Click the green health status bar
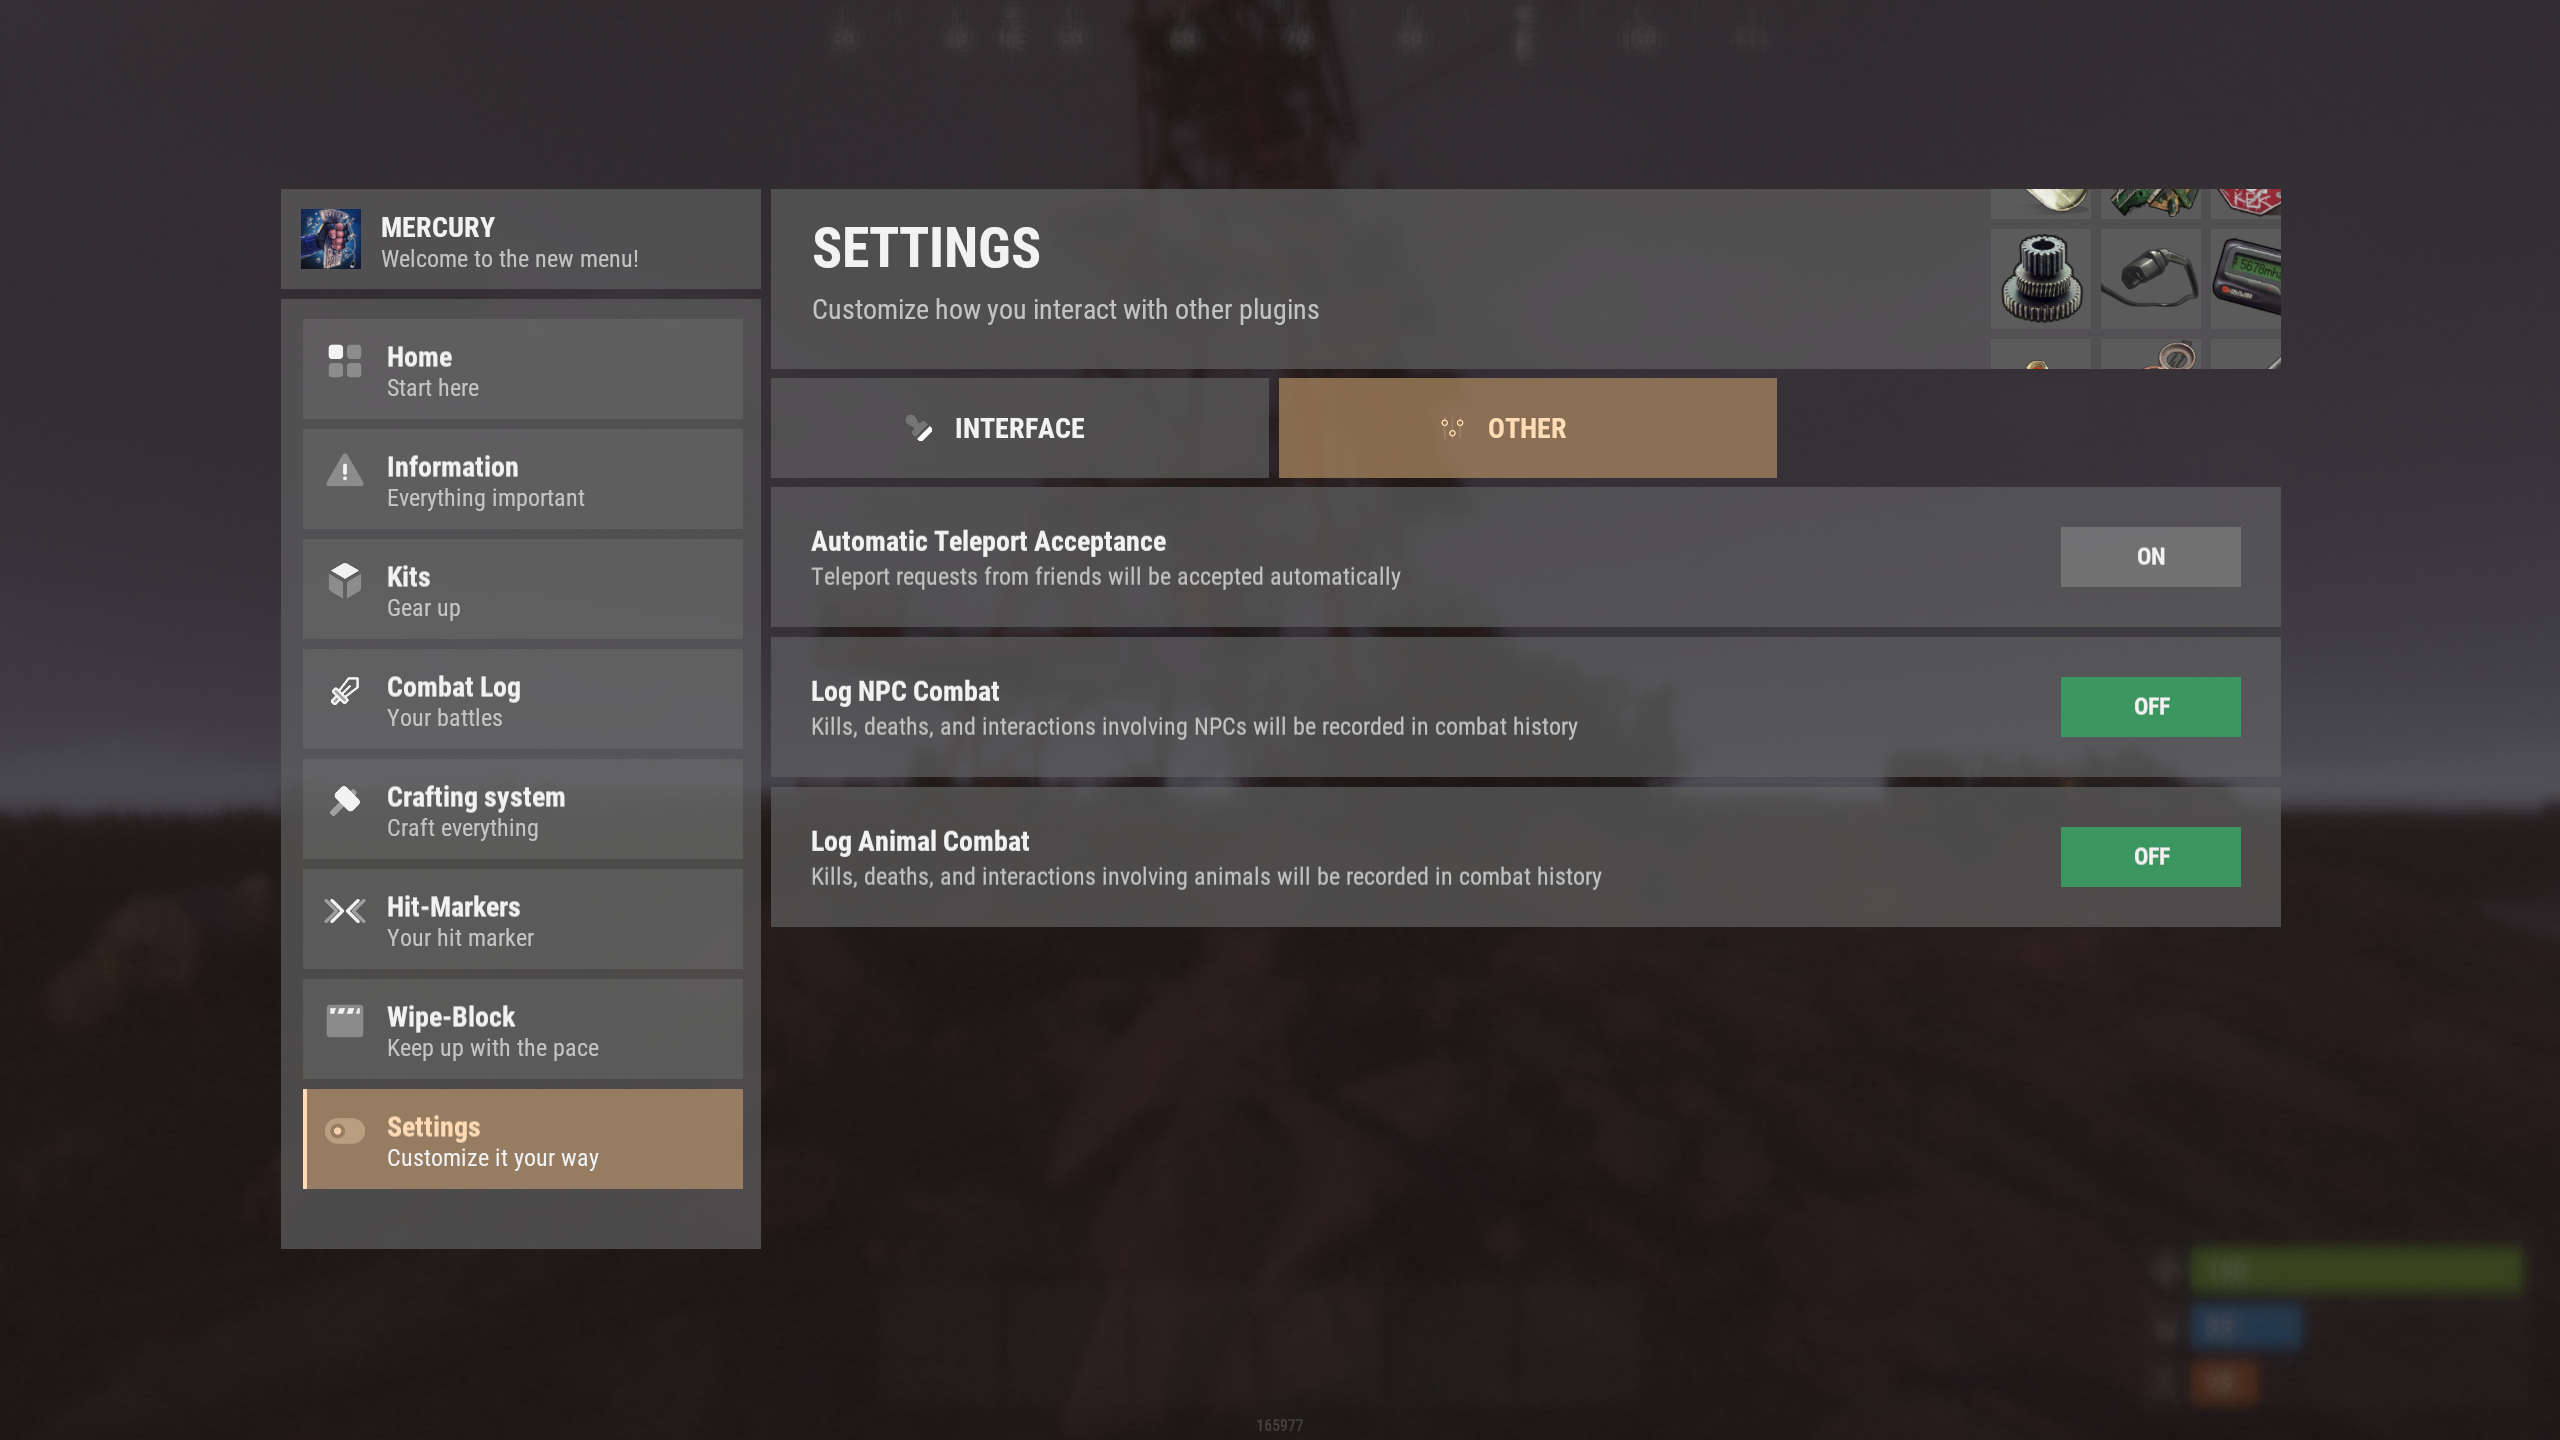This screenshot has height=1440, width=2560. (x=2355, y=1270)
